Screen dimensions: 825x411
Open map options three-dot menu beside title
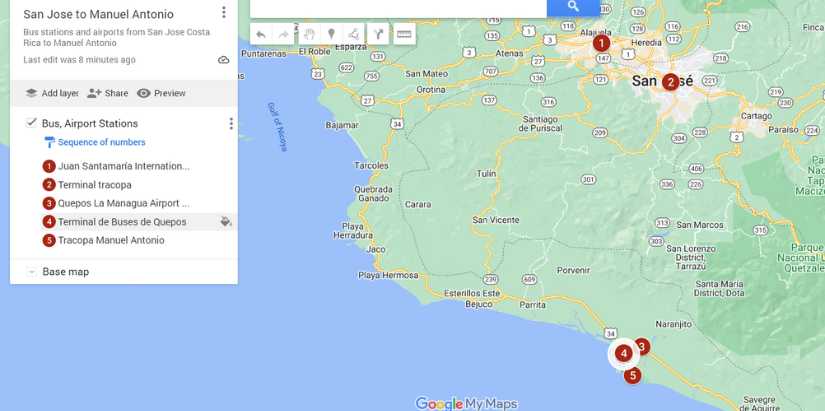pyautogui.click(x=224, y=12)
